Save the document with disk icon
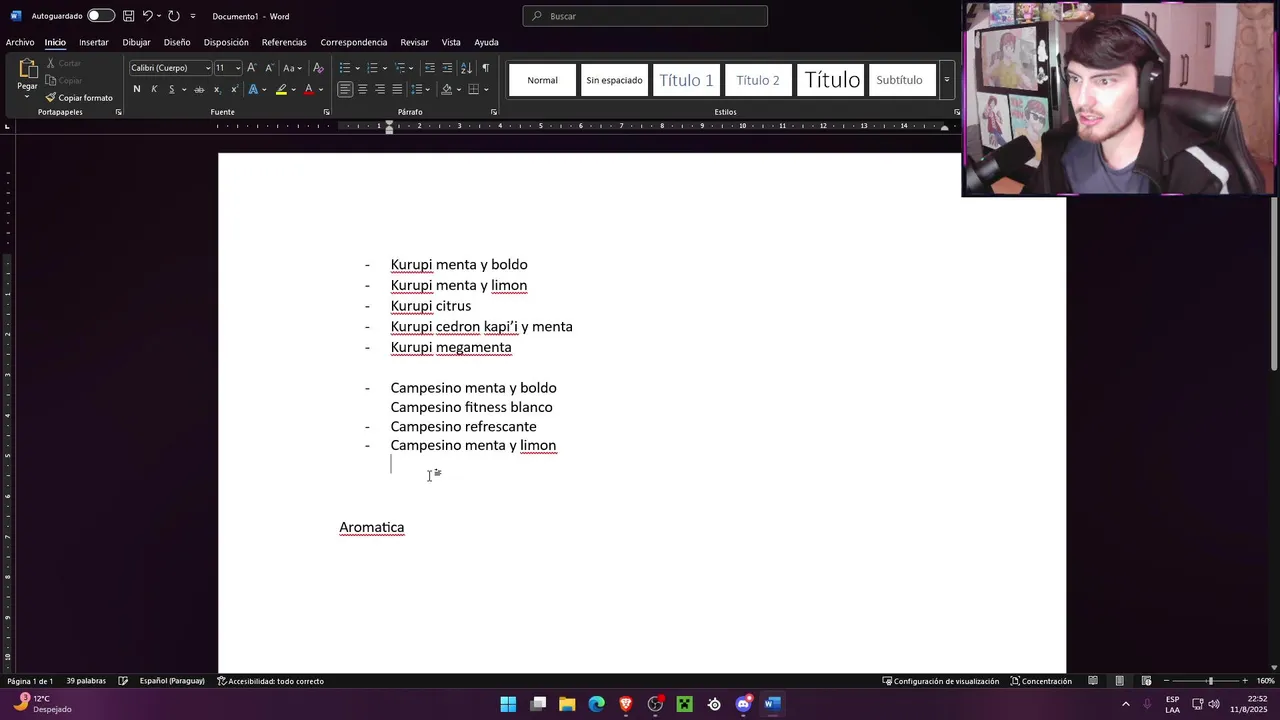Viewport: 1280px width, 720px height. click(128, 16)
